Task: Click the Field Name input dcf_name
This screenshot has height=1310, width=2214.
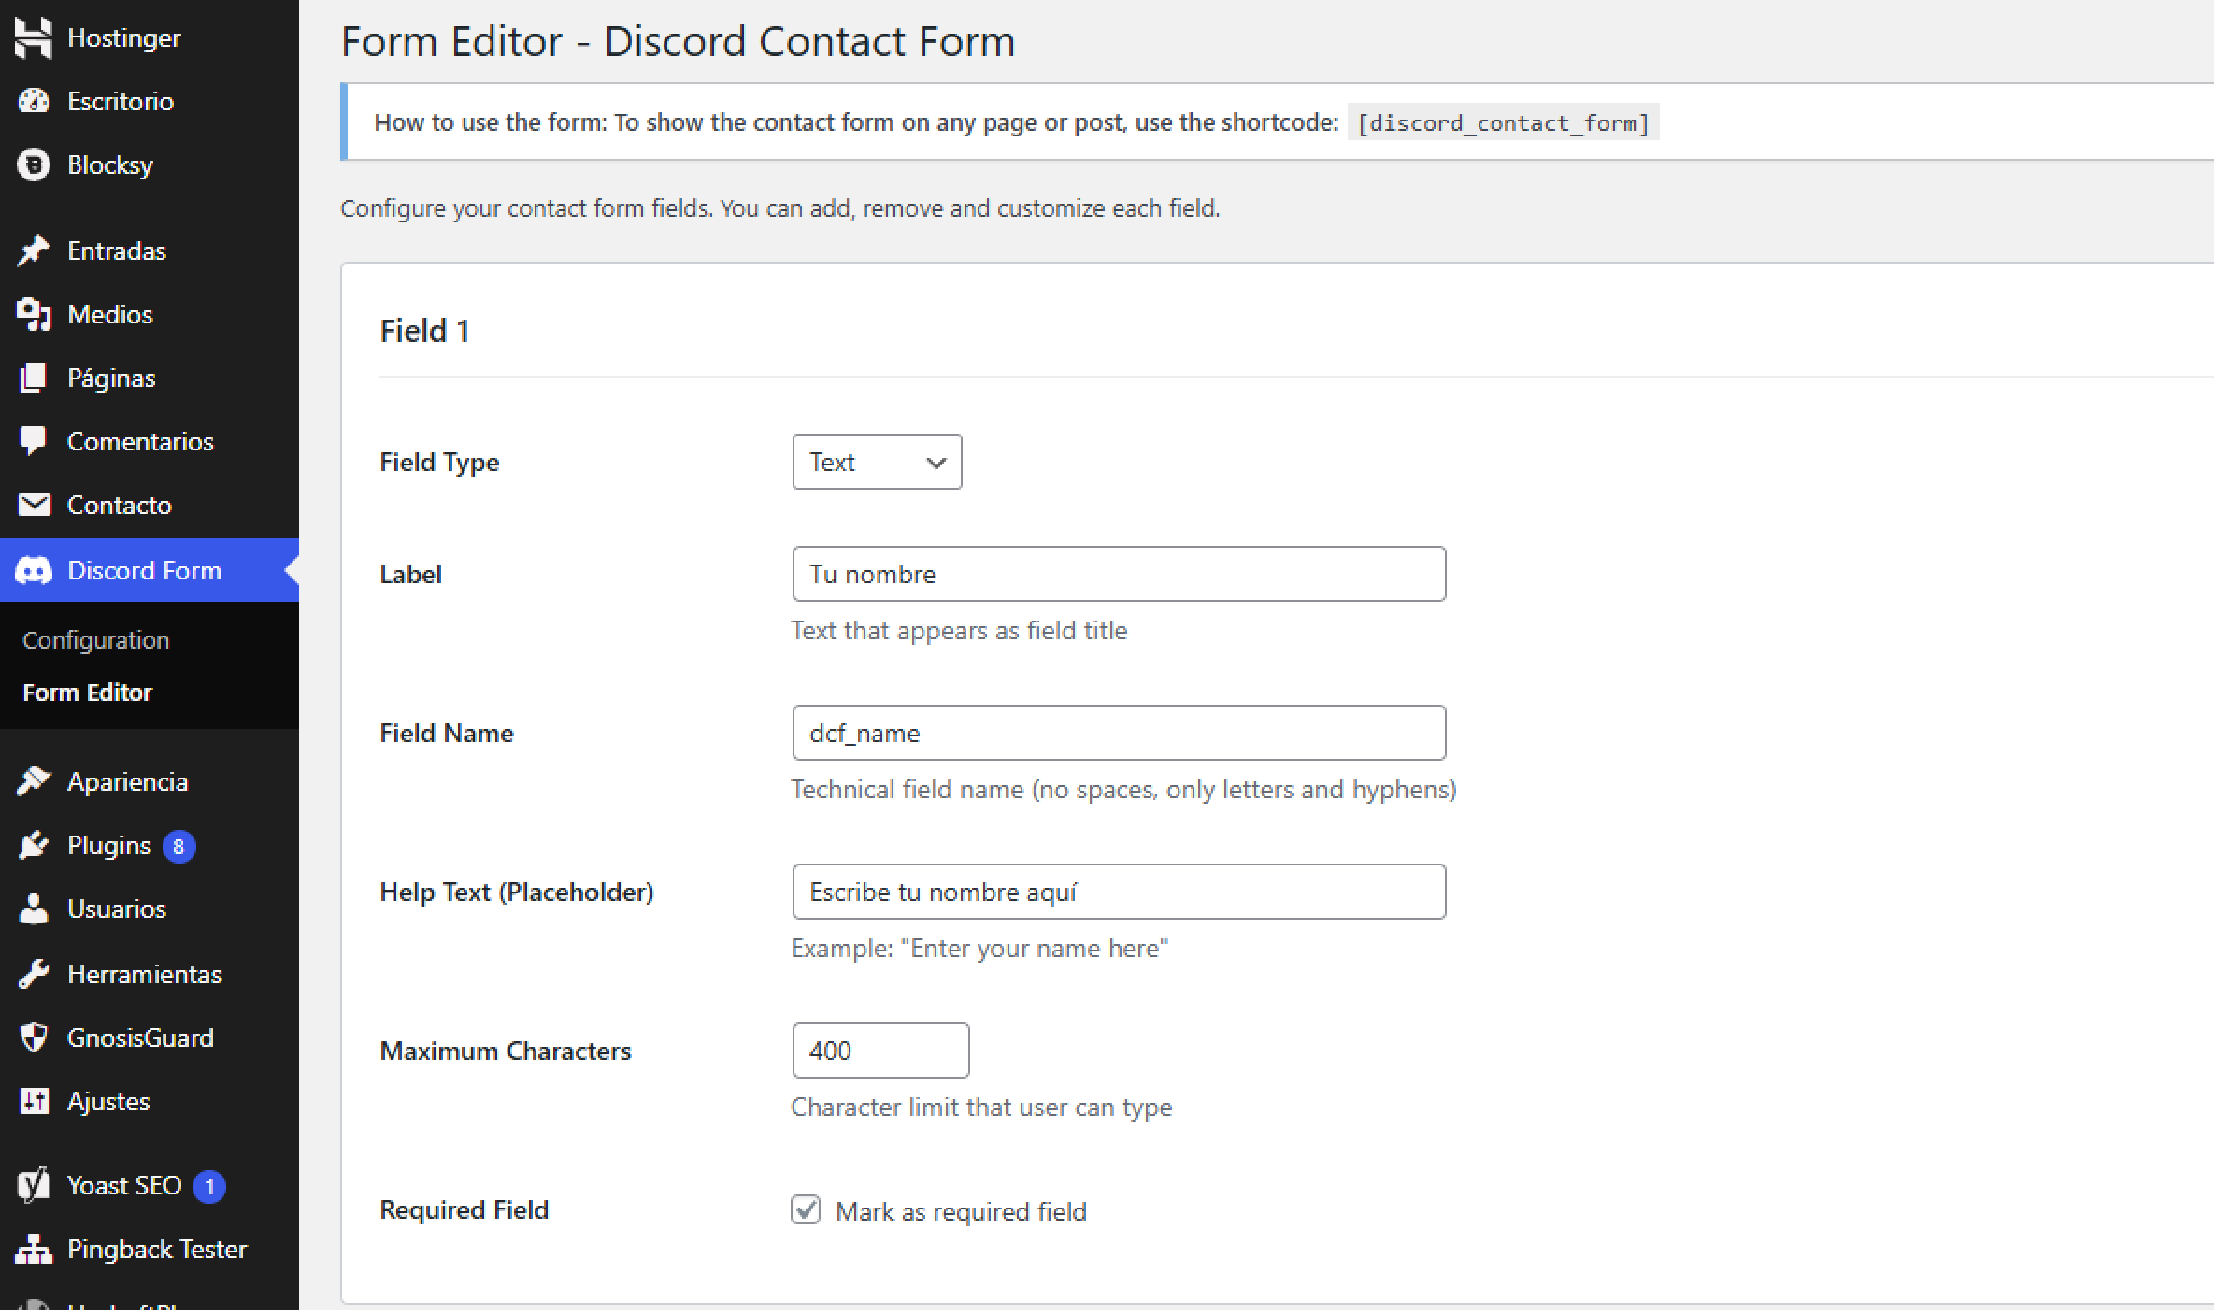Action: (1119, 733)
